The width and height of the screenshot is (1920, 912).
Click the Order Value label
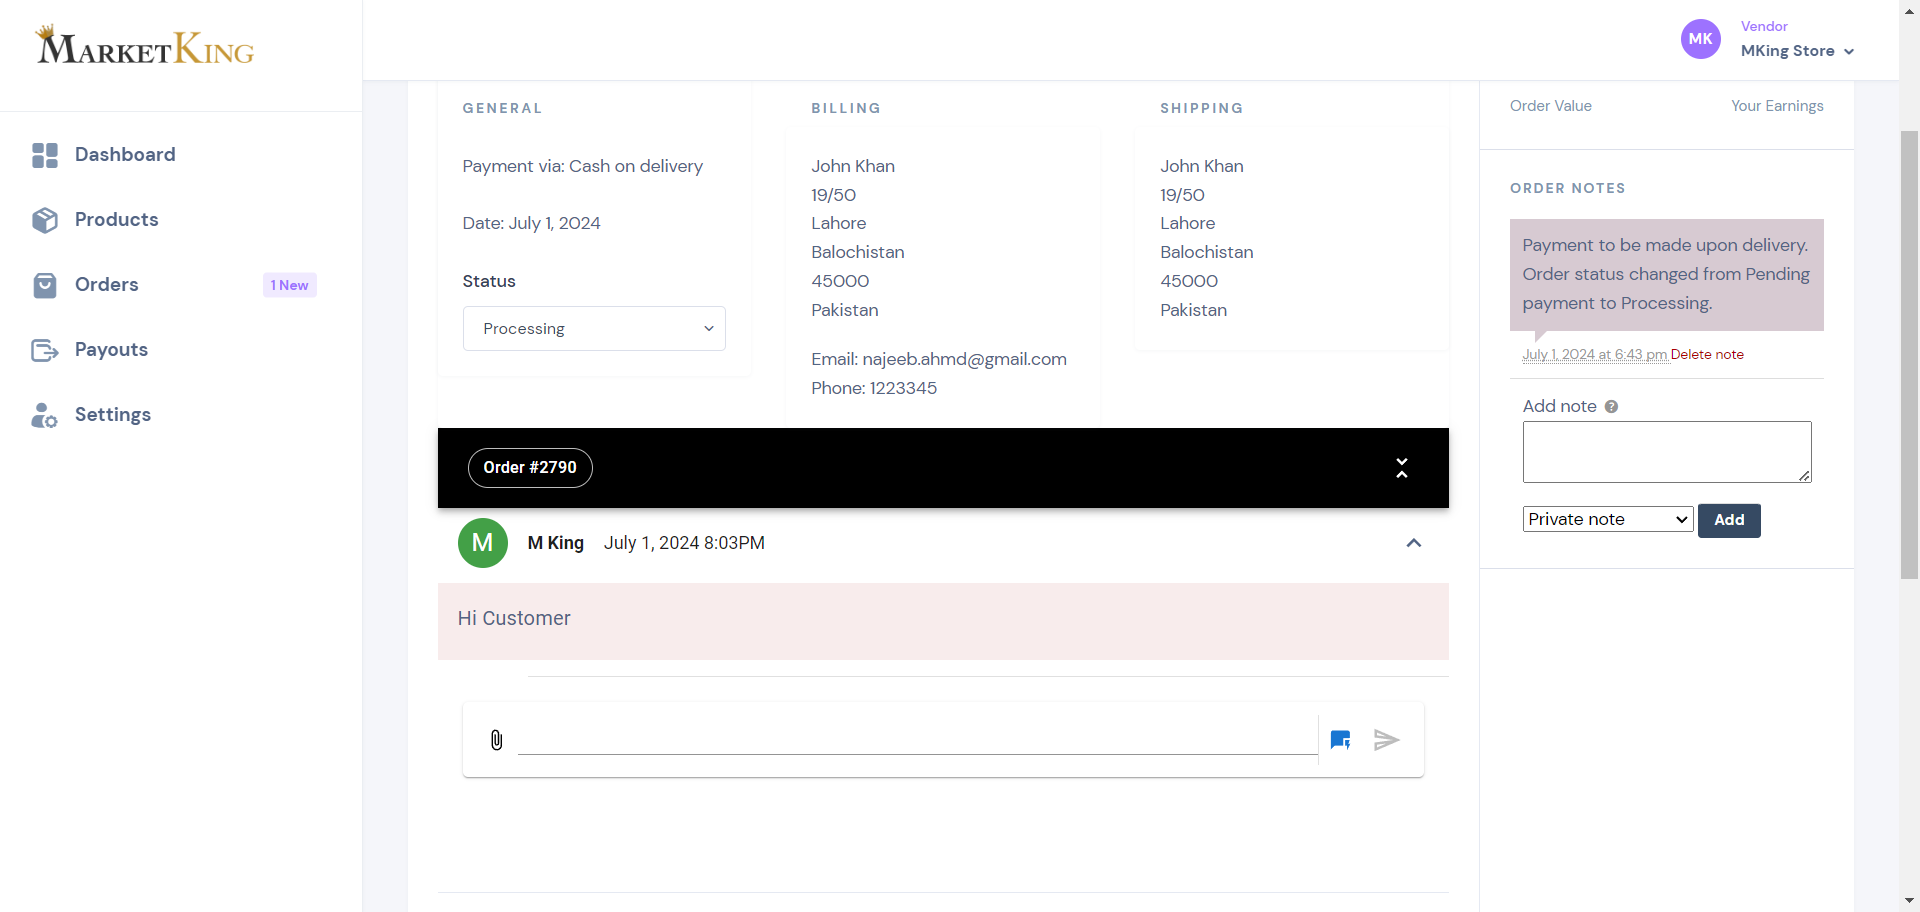pyautogui.click(x=1551, y=106)
